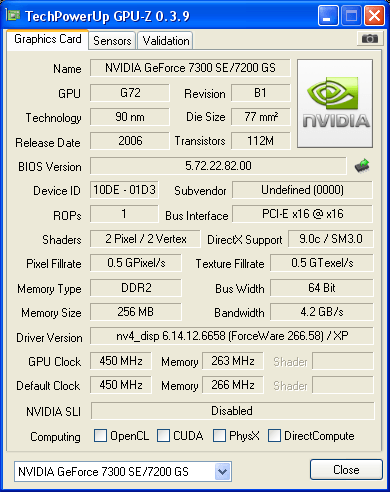Open the Validation tab
This screenshot has width=390, height=492.
tap(166, 41)
